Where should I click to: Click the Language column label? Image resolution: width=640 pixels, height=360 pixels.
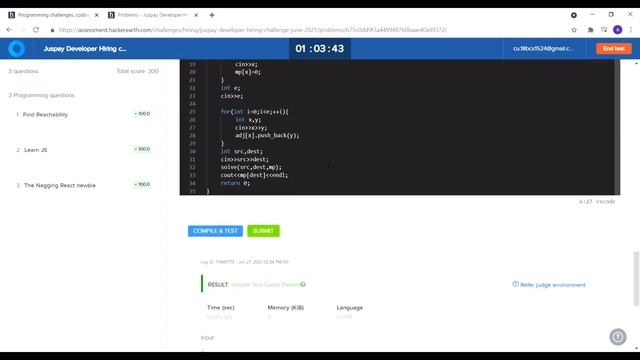(350, 308)
